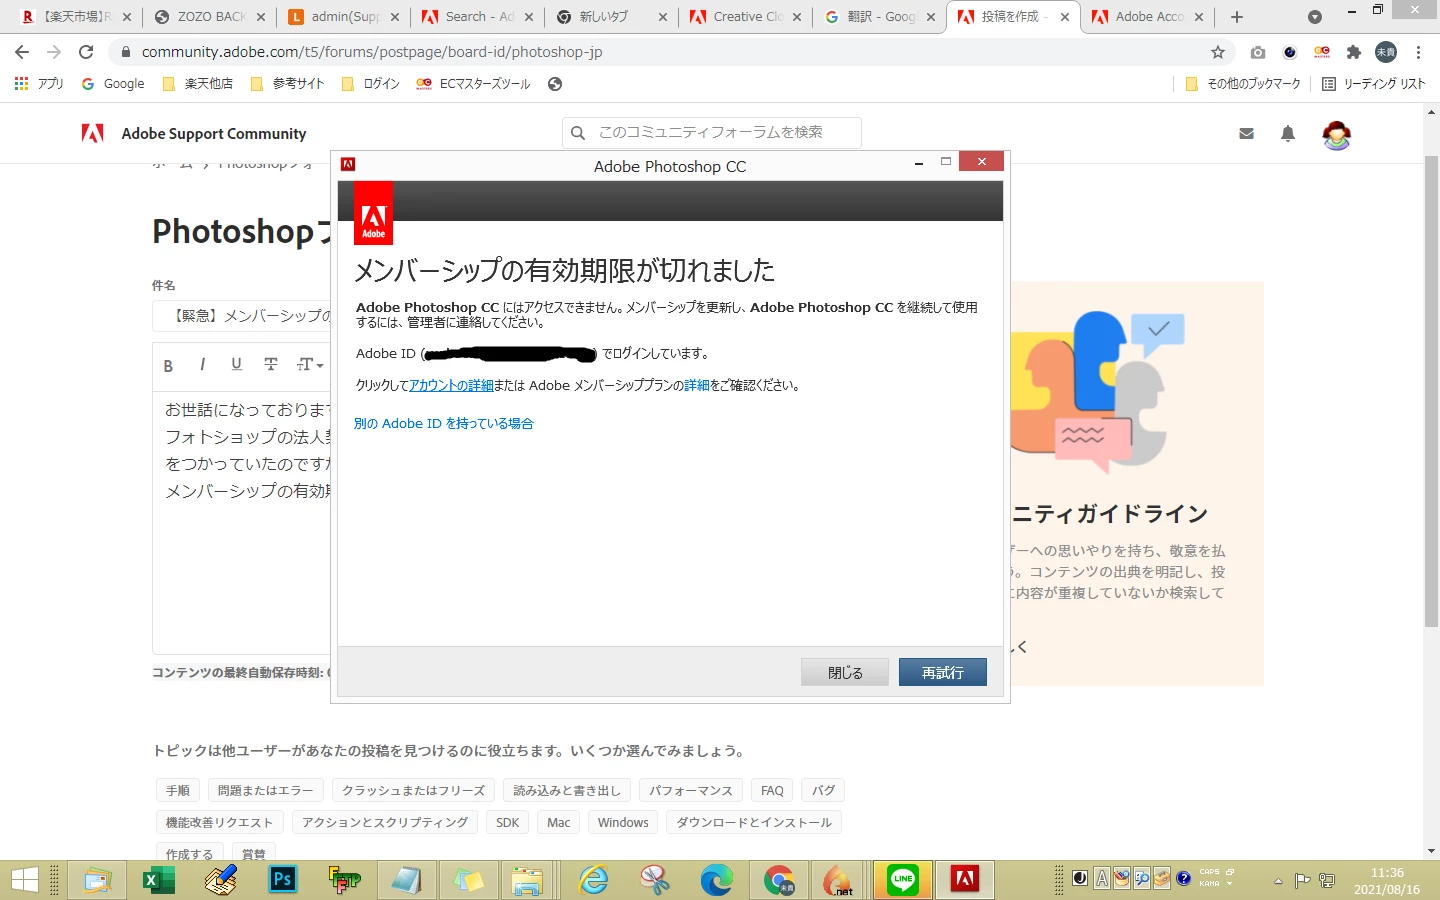
Task: Open the sticky notes taskbar icon
Action: click(x=468, y=880)
